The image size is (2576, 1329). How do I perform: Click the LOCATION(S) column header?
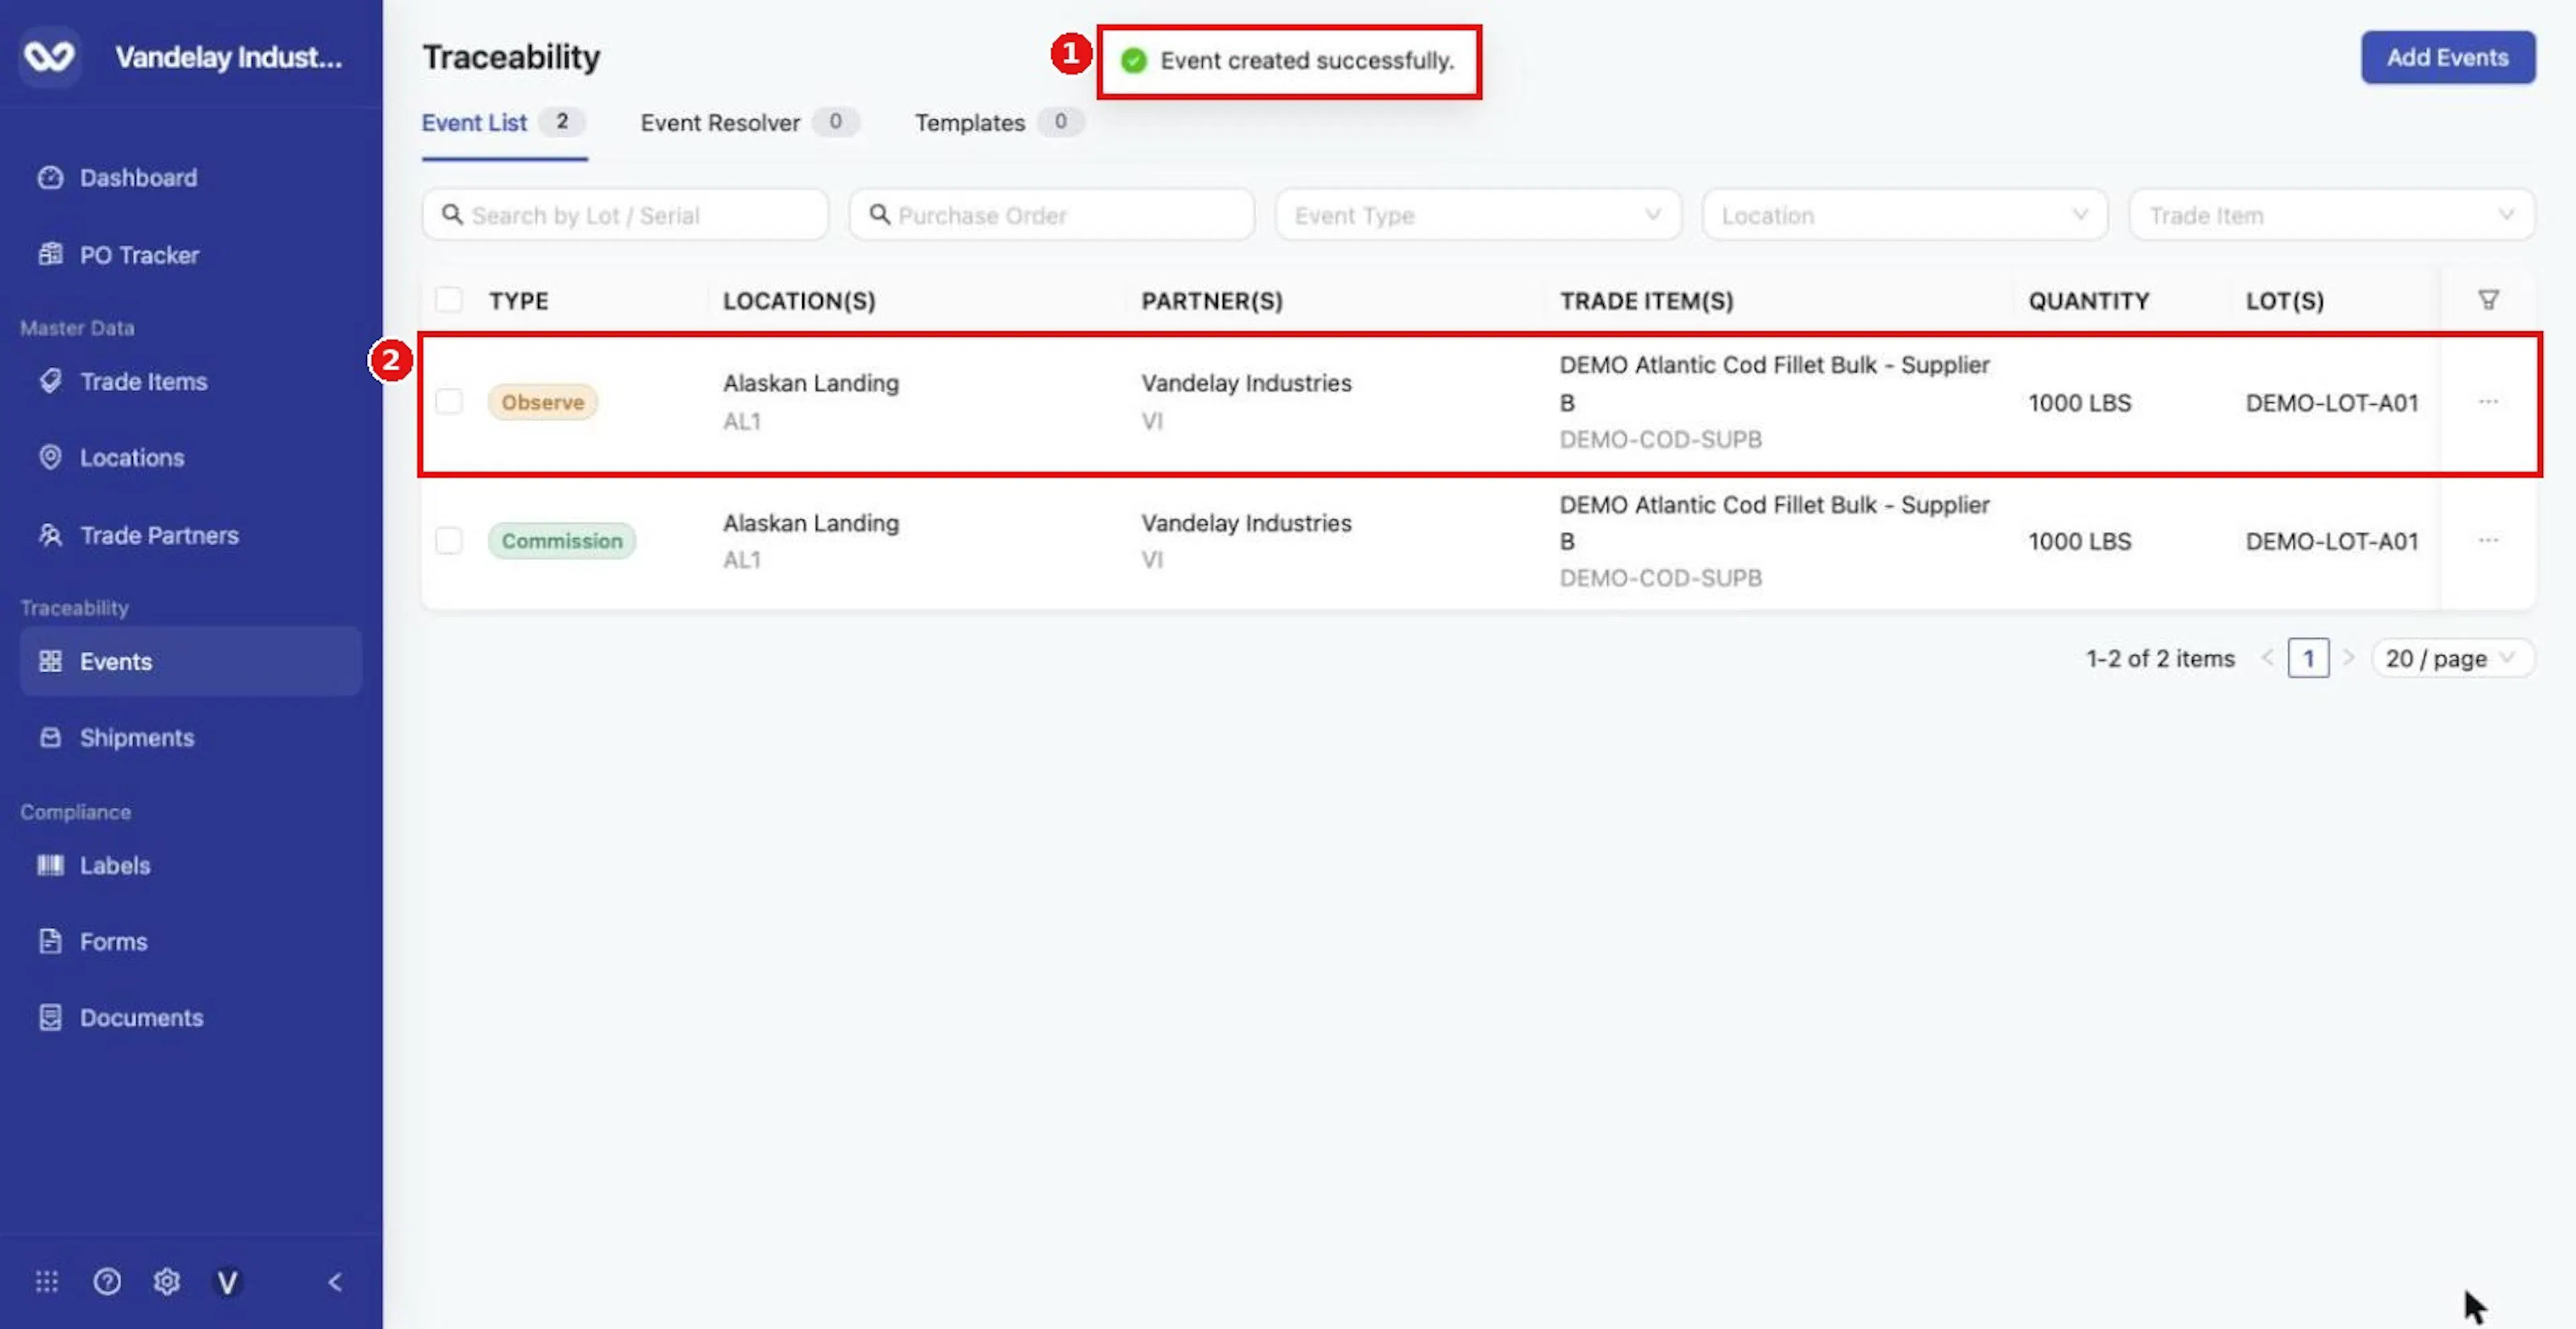coord(799,301)
